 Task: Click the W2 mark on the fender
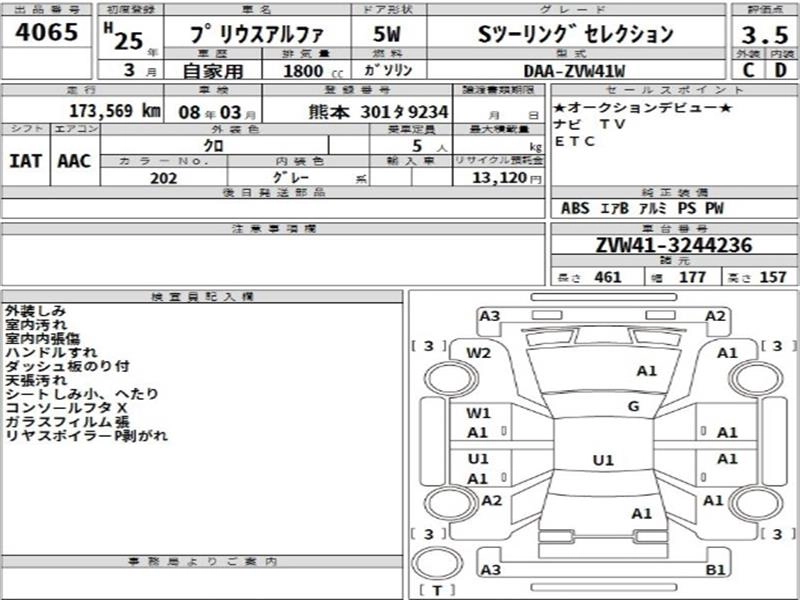[x=478, y=353]
